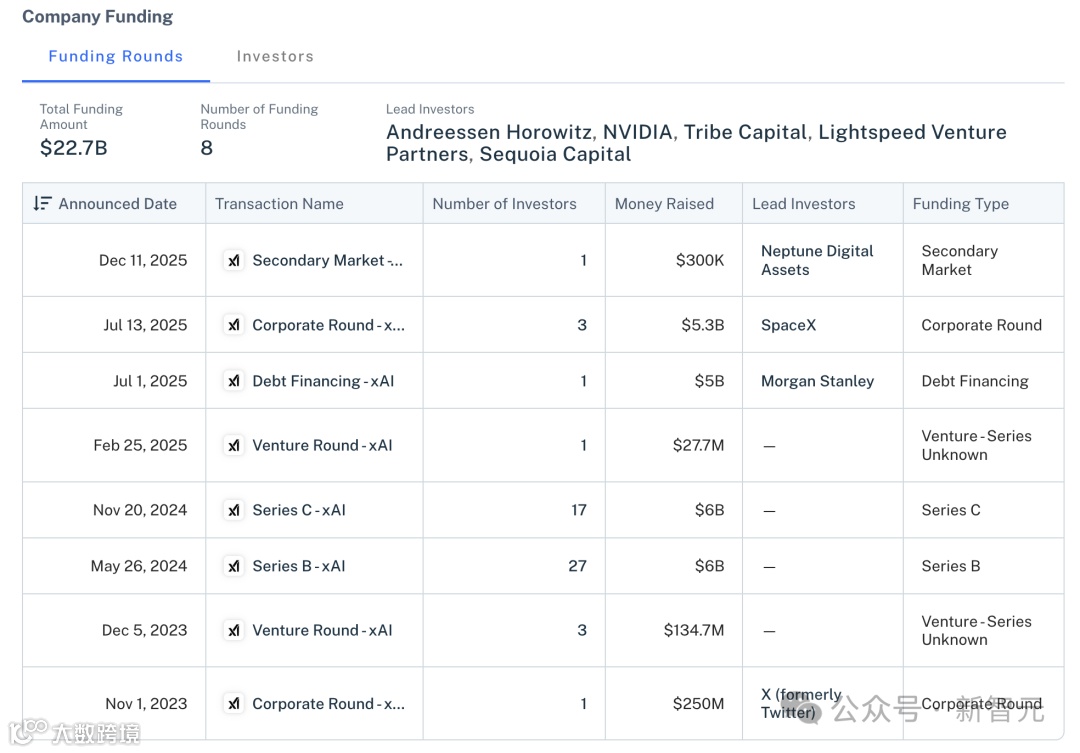
Task: Click xAI logo in Jul 13 Corporate Round row
Action: pos(234,324)
